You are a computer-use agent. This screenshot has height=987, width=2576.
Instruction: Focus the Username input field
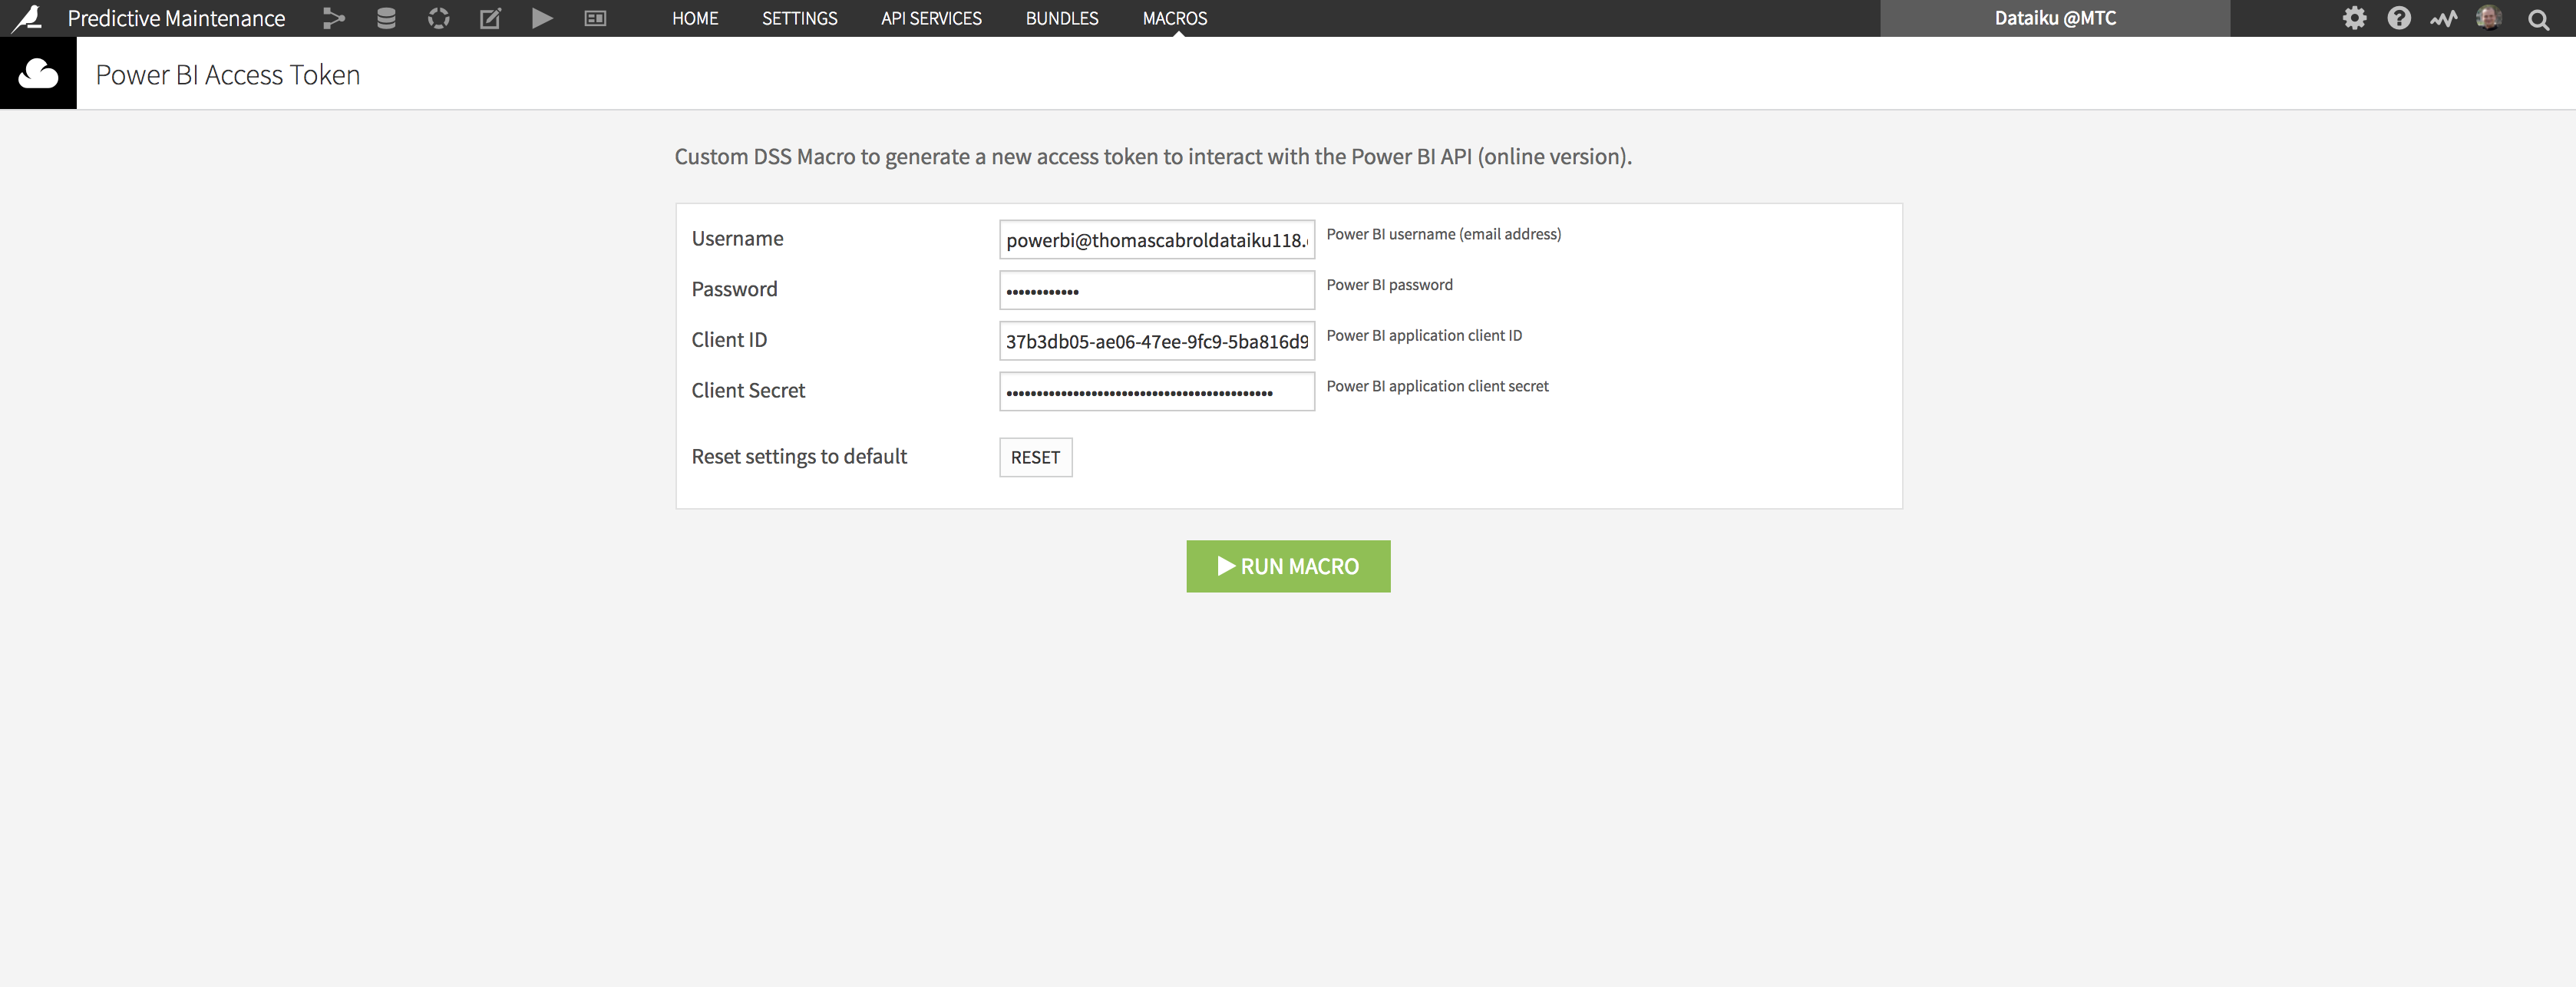1157,240
